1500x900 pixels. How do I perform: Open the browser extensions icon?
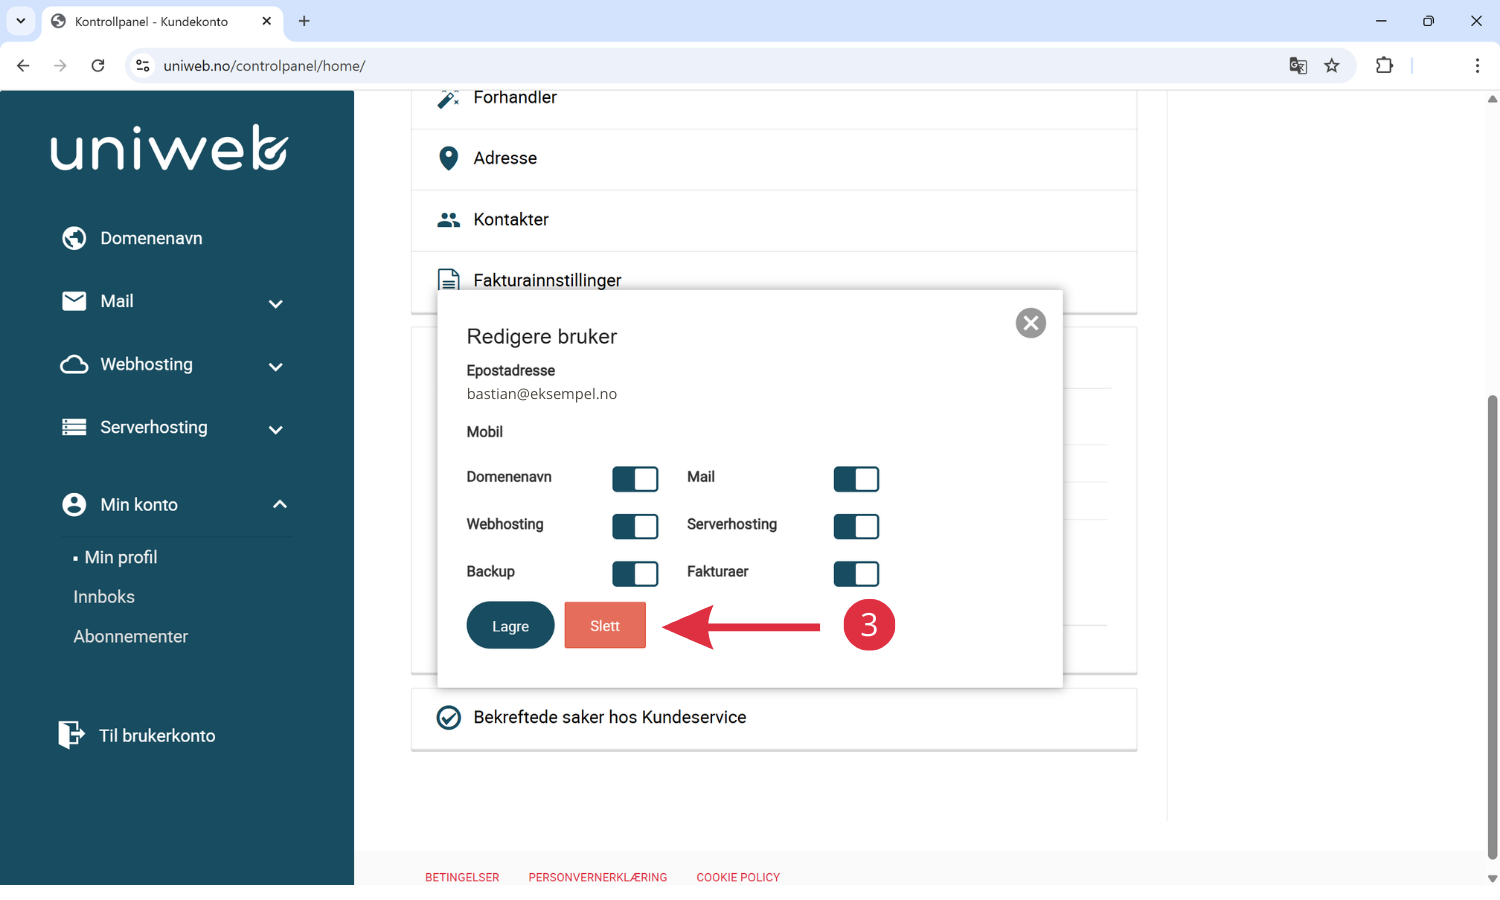point(1384,66)
